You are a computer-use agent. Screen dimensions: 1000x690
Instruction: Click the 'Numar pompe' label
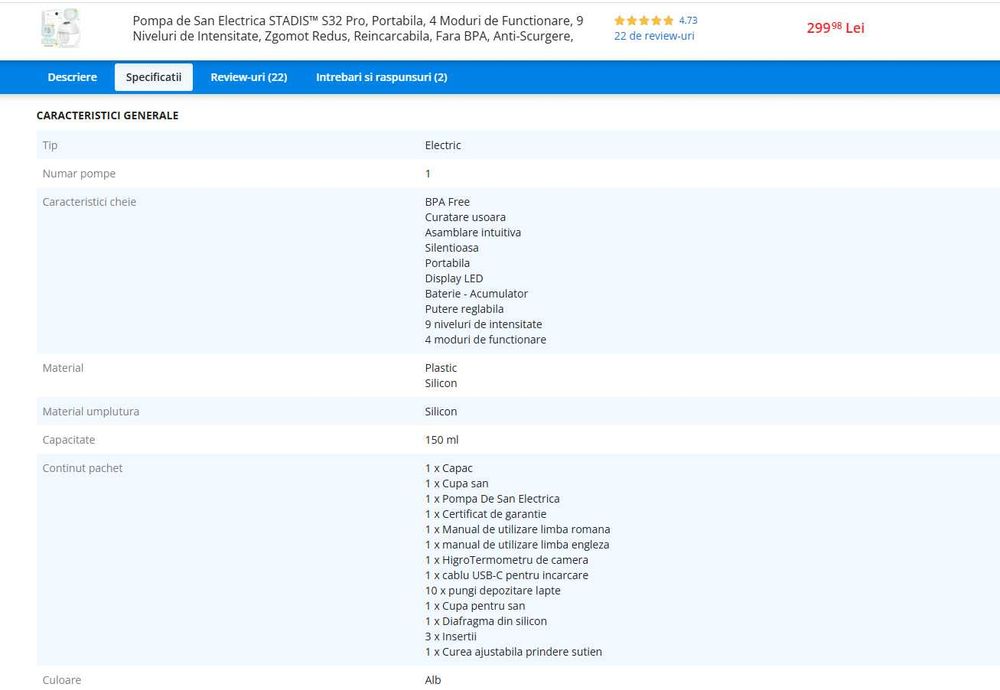[x=79, y=173]
